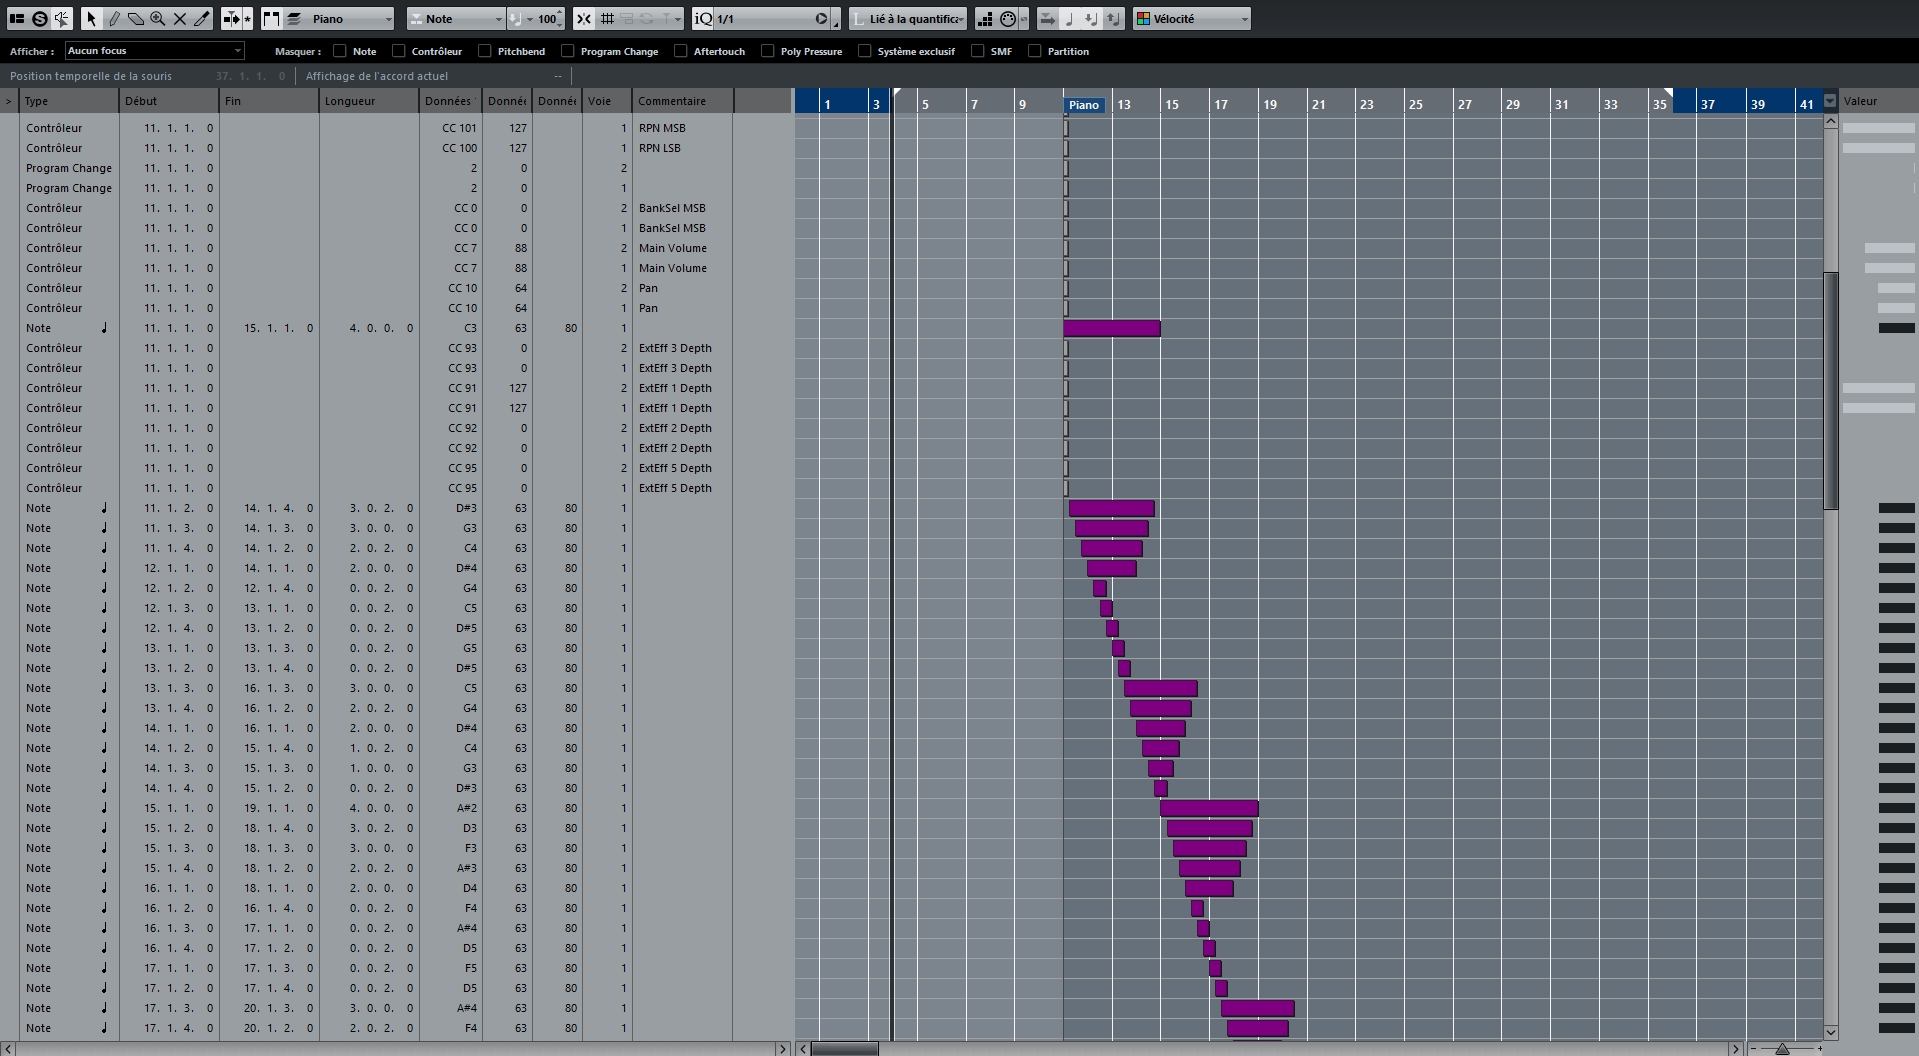The width and height of the screenshot is (1919, 1056).
Task: Toggle the Solo Editor button
Action: tap(40, 18)
